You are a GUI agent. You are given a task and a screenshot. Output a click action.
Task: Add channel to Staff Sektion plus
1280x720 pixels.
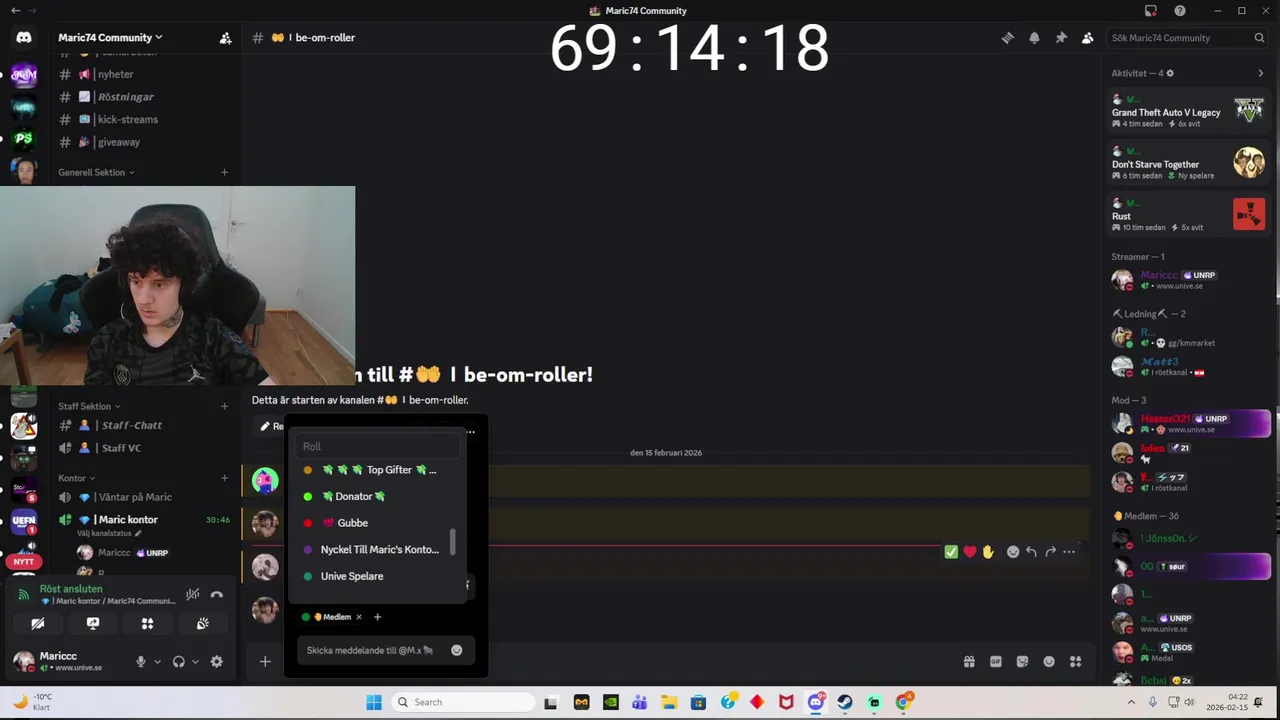(x=224, y=406)
